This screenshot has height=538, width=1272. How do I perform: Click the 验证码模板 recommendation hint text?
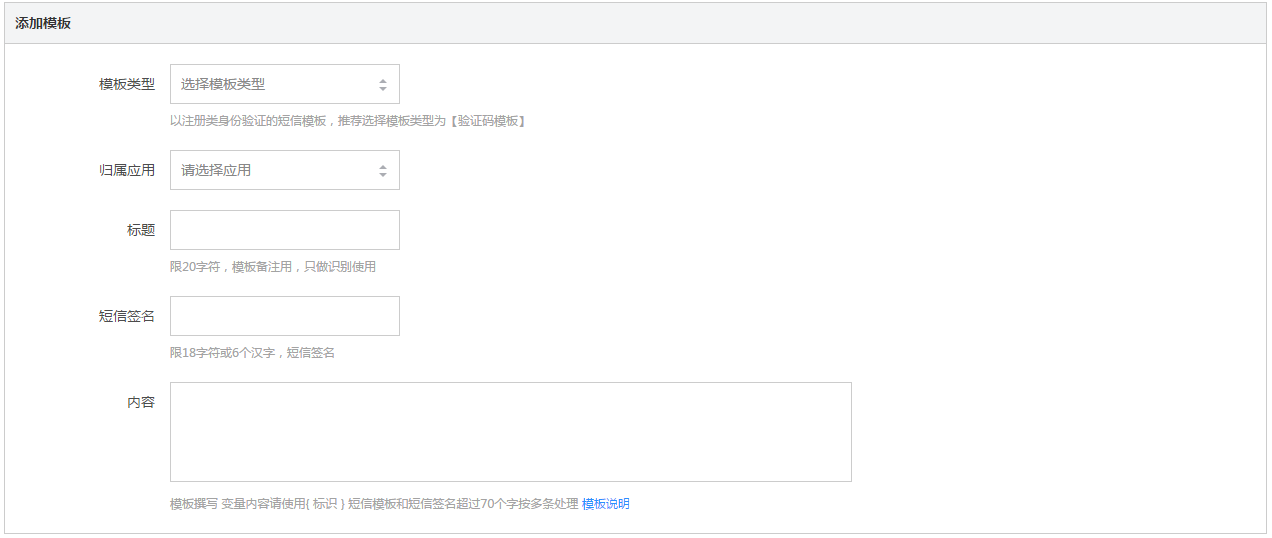[x=348, y=121]
